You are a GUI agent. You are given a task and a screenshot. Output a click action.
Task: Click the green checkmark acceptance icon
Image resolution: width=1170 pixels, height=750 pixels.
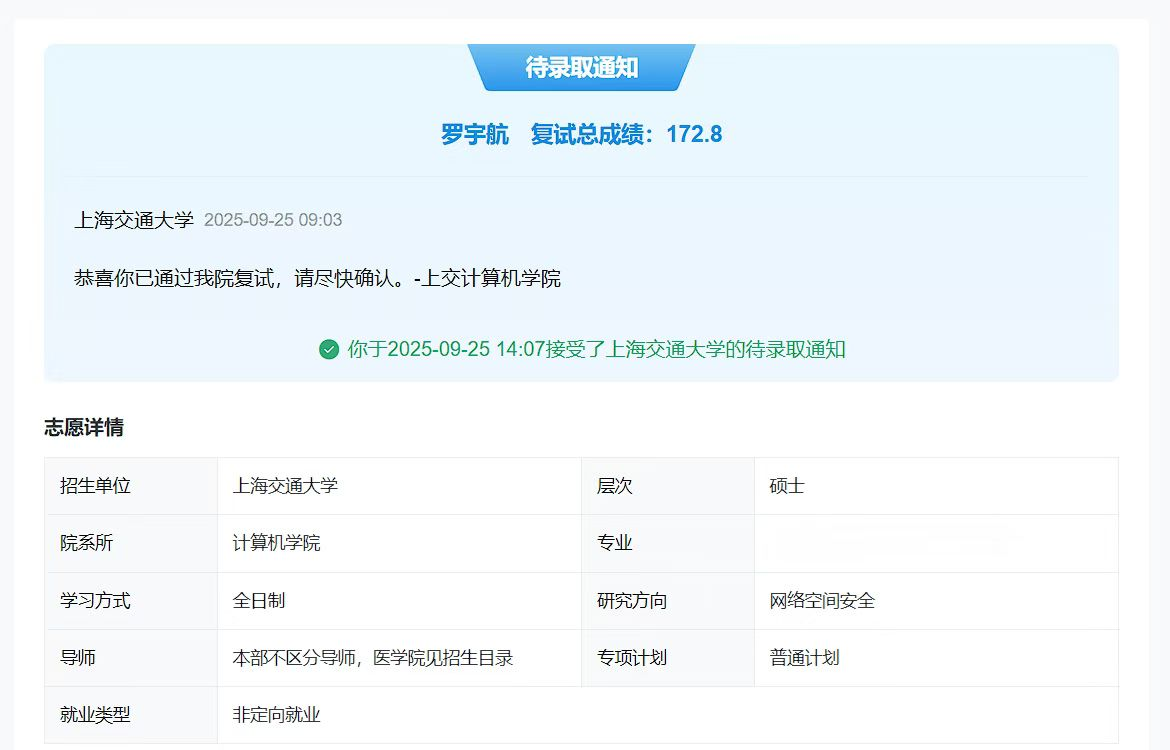coord(329,349)
